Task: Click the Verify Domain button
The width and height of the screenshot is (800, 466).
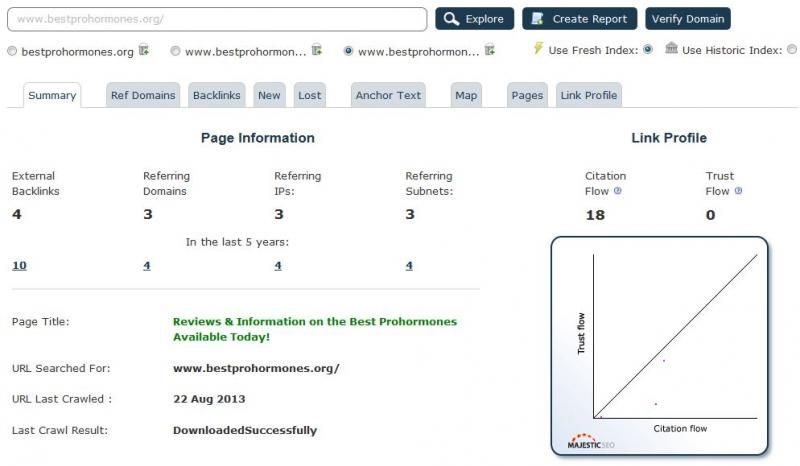Action: coord(688,19)
